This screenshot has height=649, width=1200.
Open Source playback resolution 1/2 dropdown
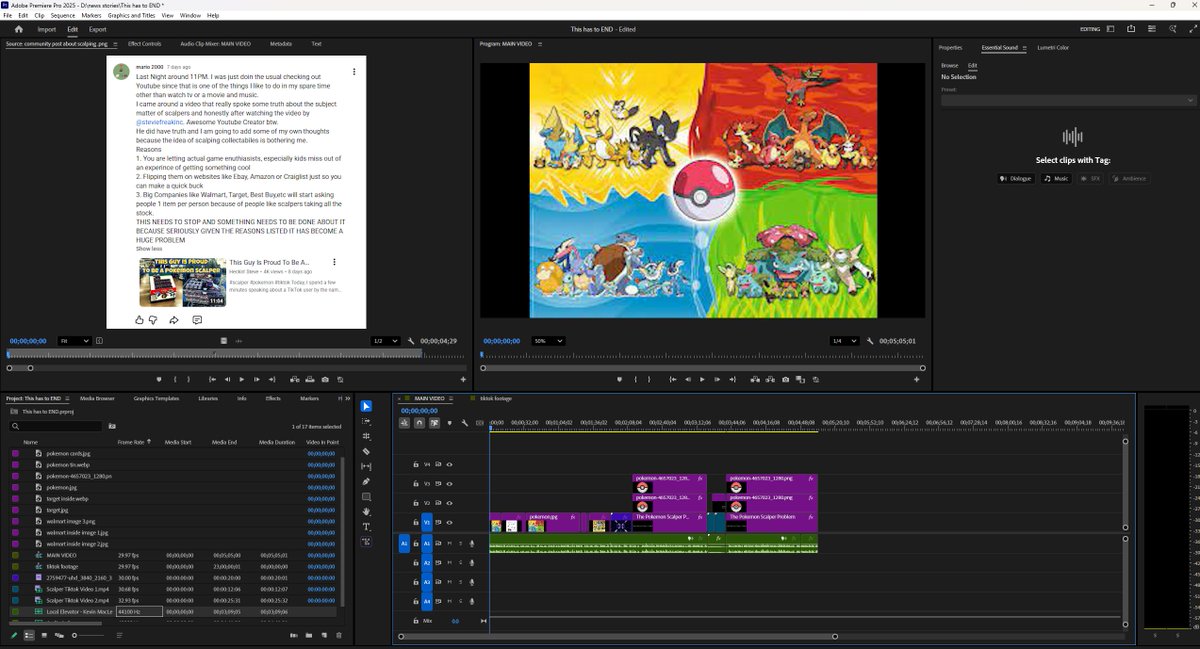384,341
